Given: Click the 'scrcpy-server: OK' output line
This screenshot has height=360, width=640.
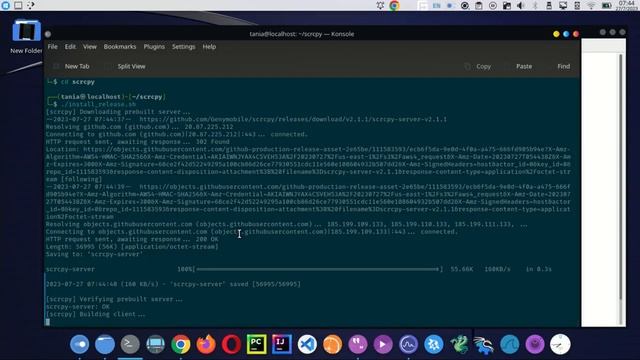Looking at the screenshot, I should coord(78,307).
